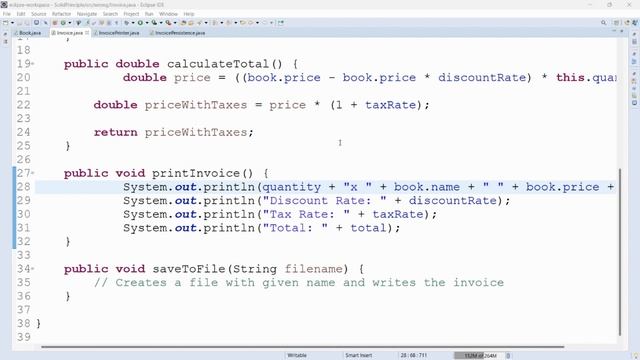Switch to the Book.java editor tab
The height and width of the screenshot is (360, 640).
point(27,33)
